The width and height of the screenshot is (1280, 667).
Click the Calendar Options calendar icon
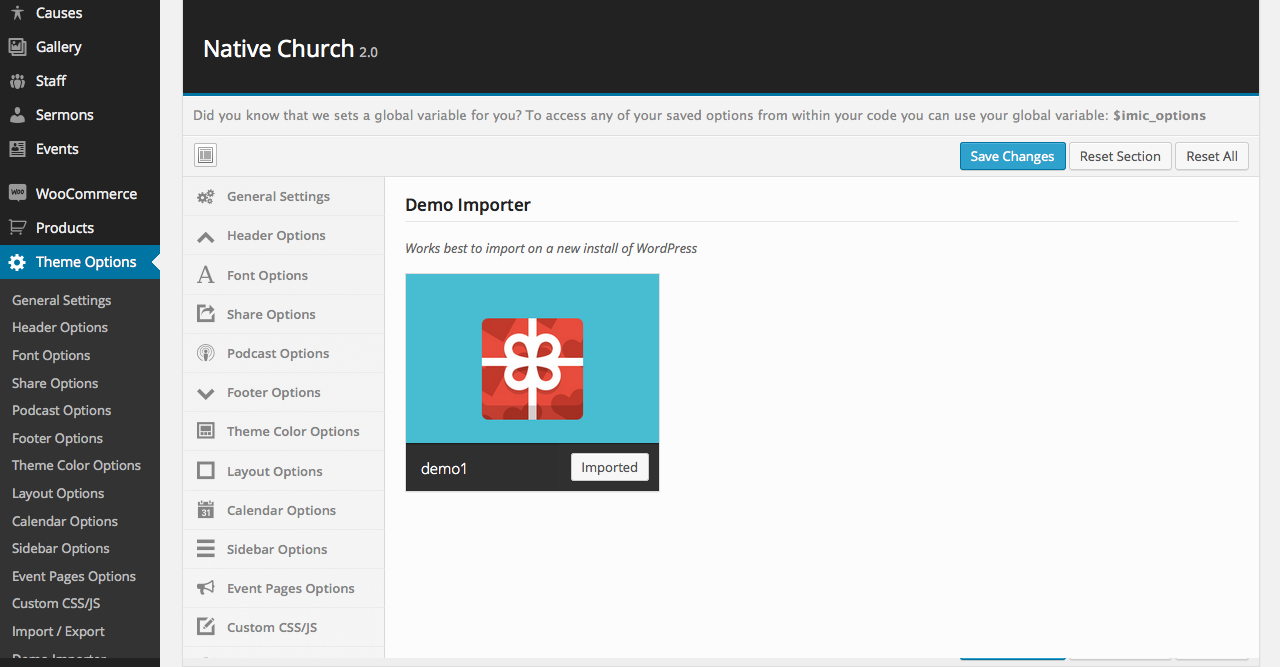click(206, 510)
